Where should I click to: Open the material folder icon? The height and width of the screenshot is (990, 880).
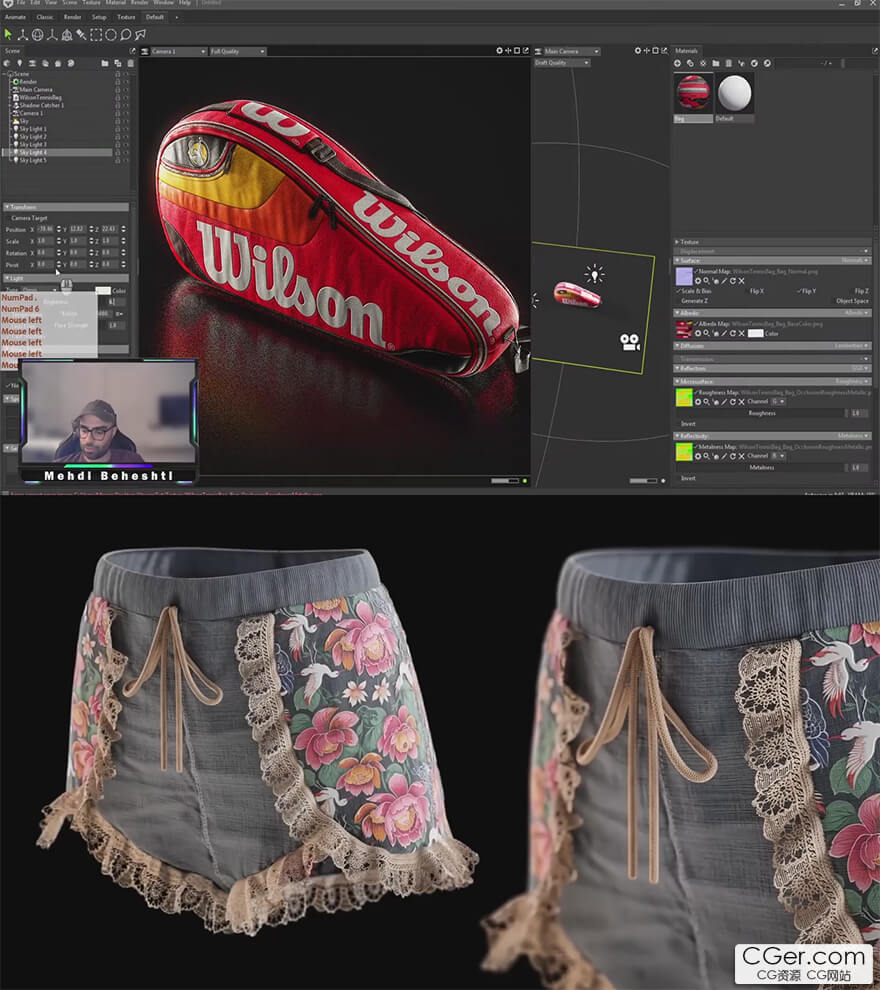(x=716, y=63)
